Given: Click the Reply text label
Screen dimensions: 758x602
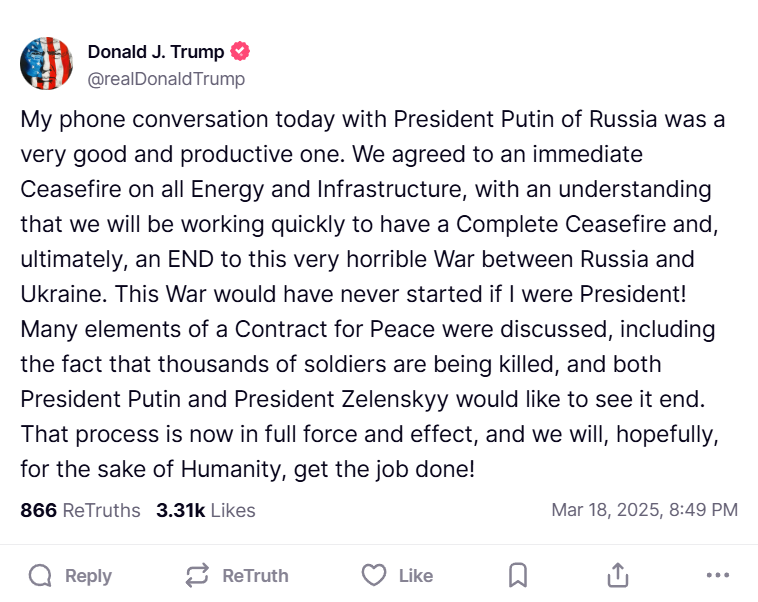Looking at the screenshot, I should (88, 576).
